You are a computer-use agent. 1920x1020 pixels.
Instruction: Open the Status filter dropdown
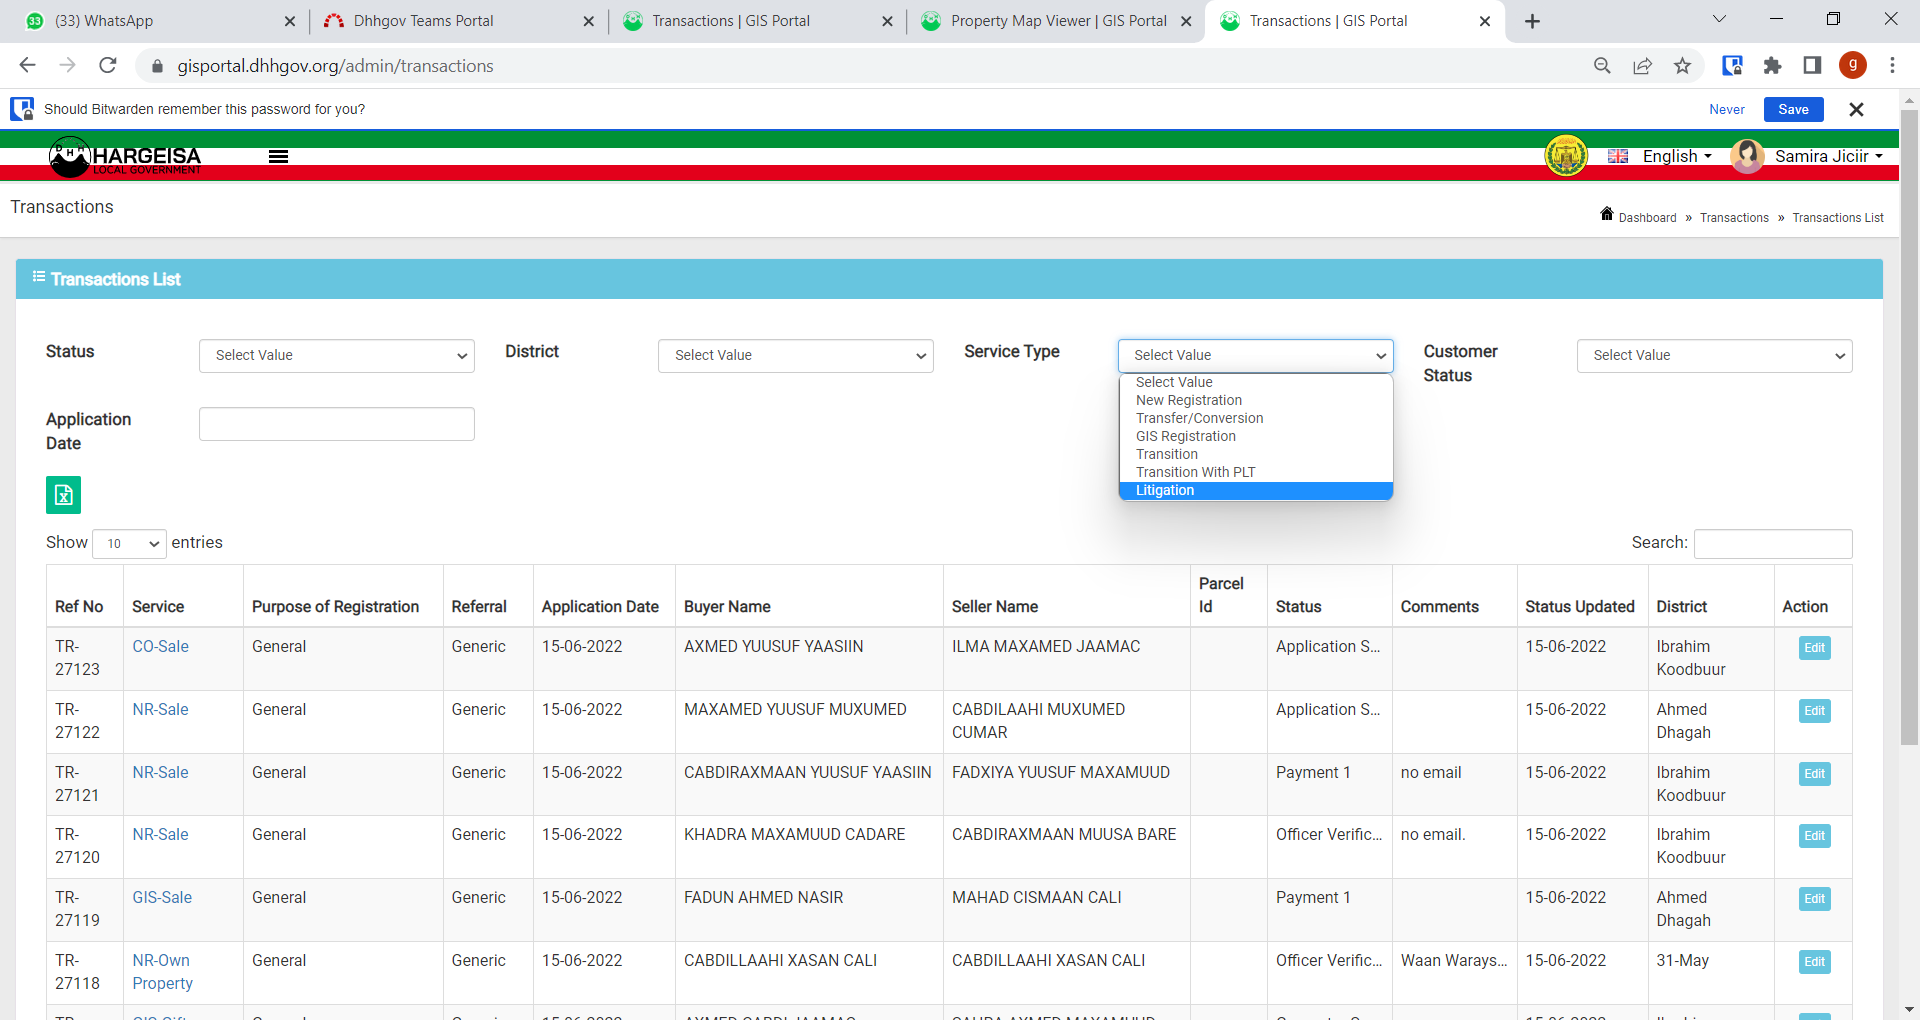click(337, 356)
